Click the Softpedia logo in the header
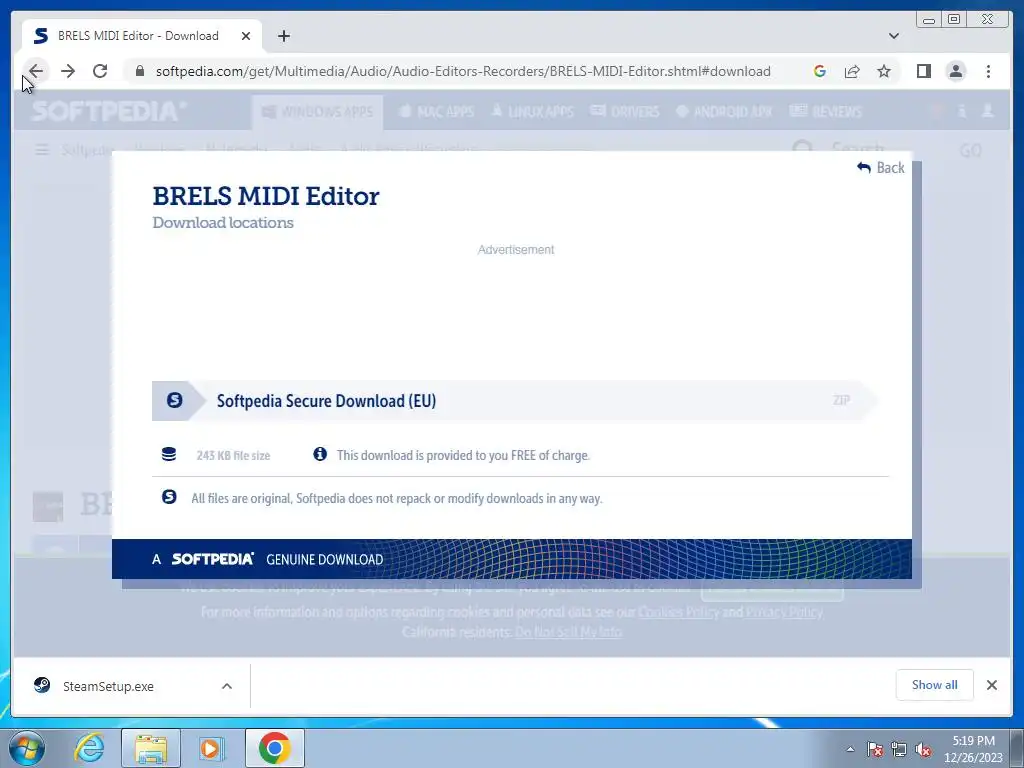The image size is (1024, 768). coord(108,112)
